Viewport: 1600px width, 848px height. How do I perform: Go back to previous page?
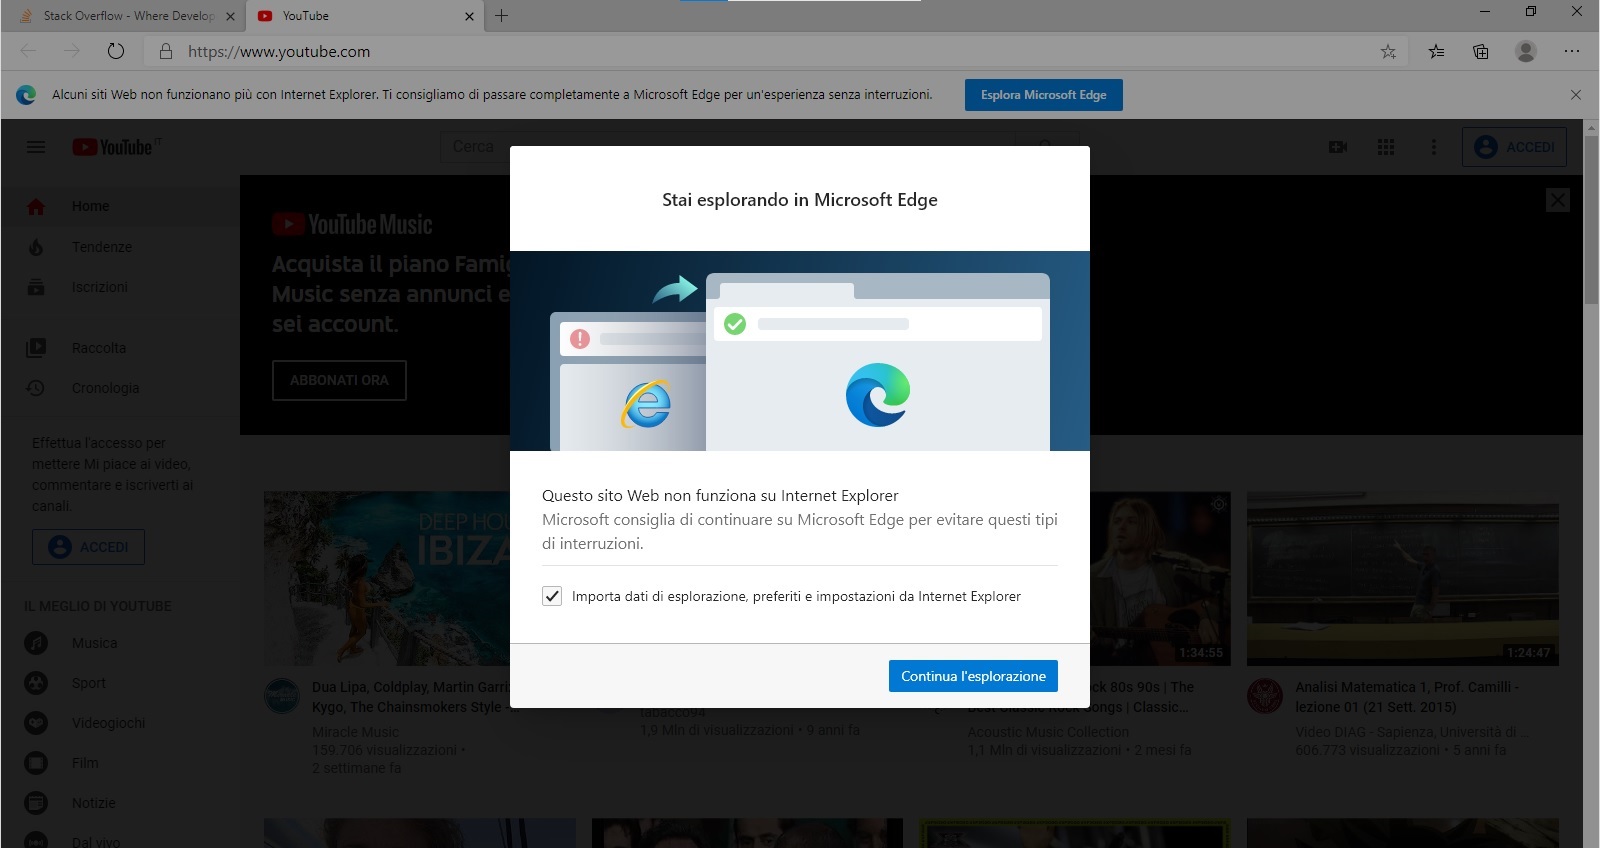coord(28,51)
